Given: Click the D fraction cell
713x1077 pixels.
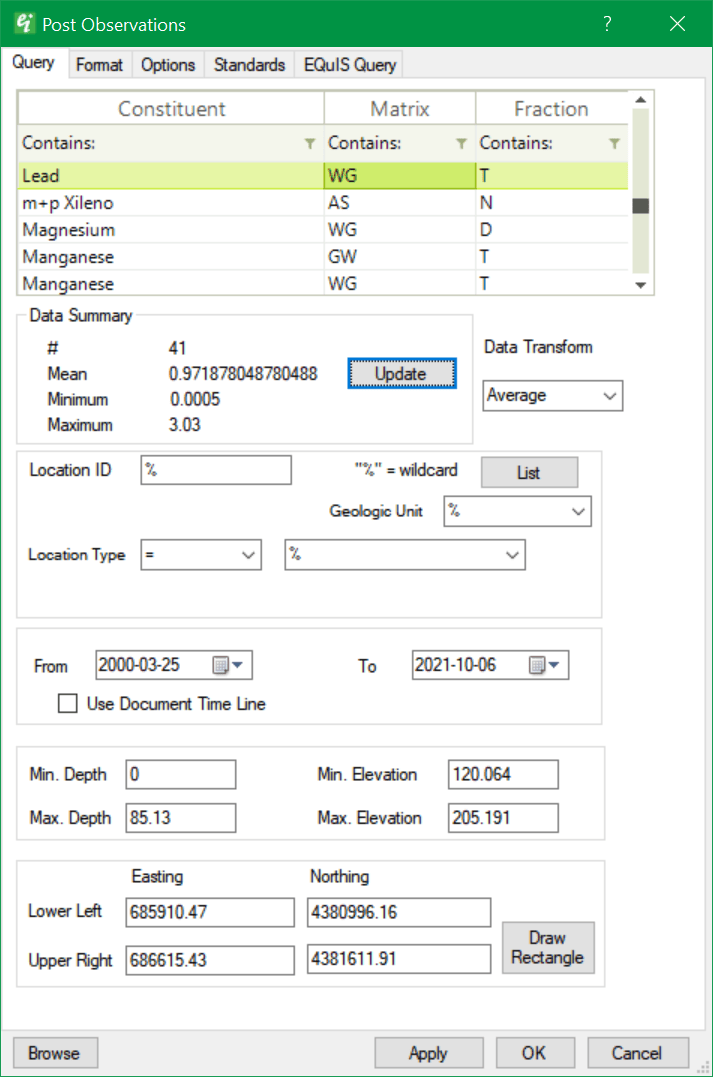Looking at the screenshot, I should tap(552, 229).
